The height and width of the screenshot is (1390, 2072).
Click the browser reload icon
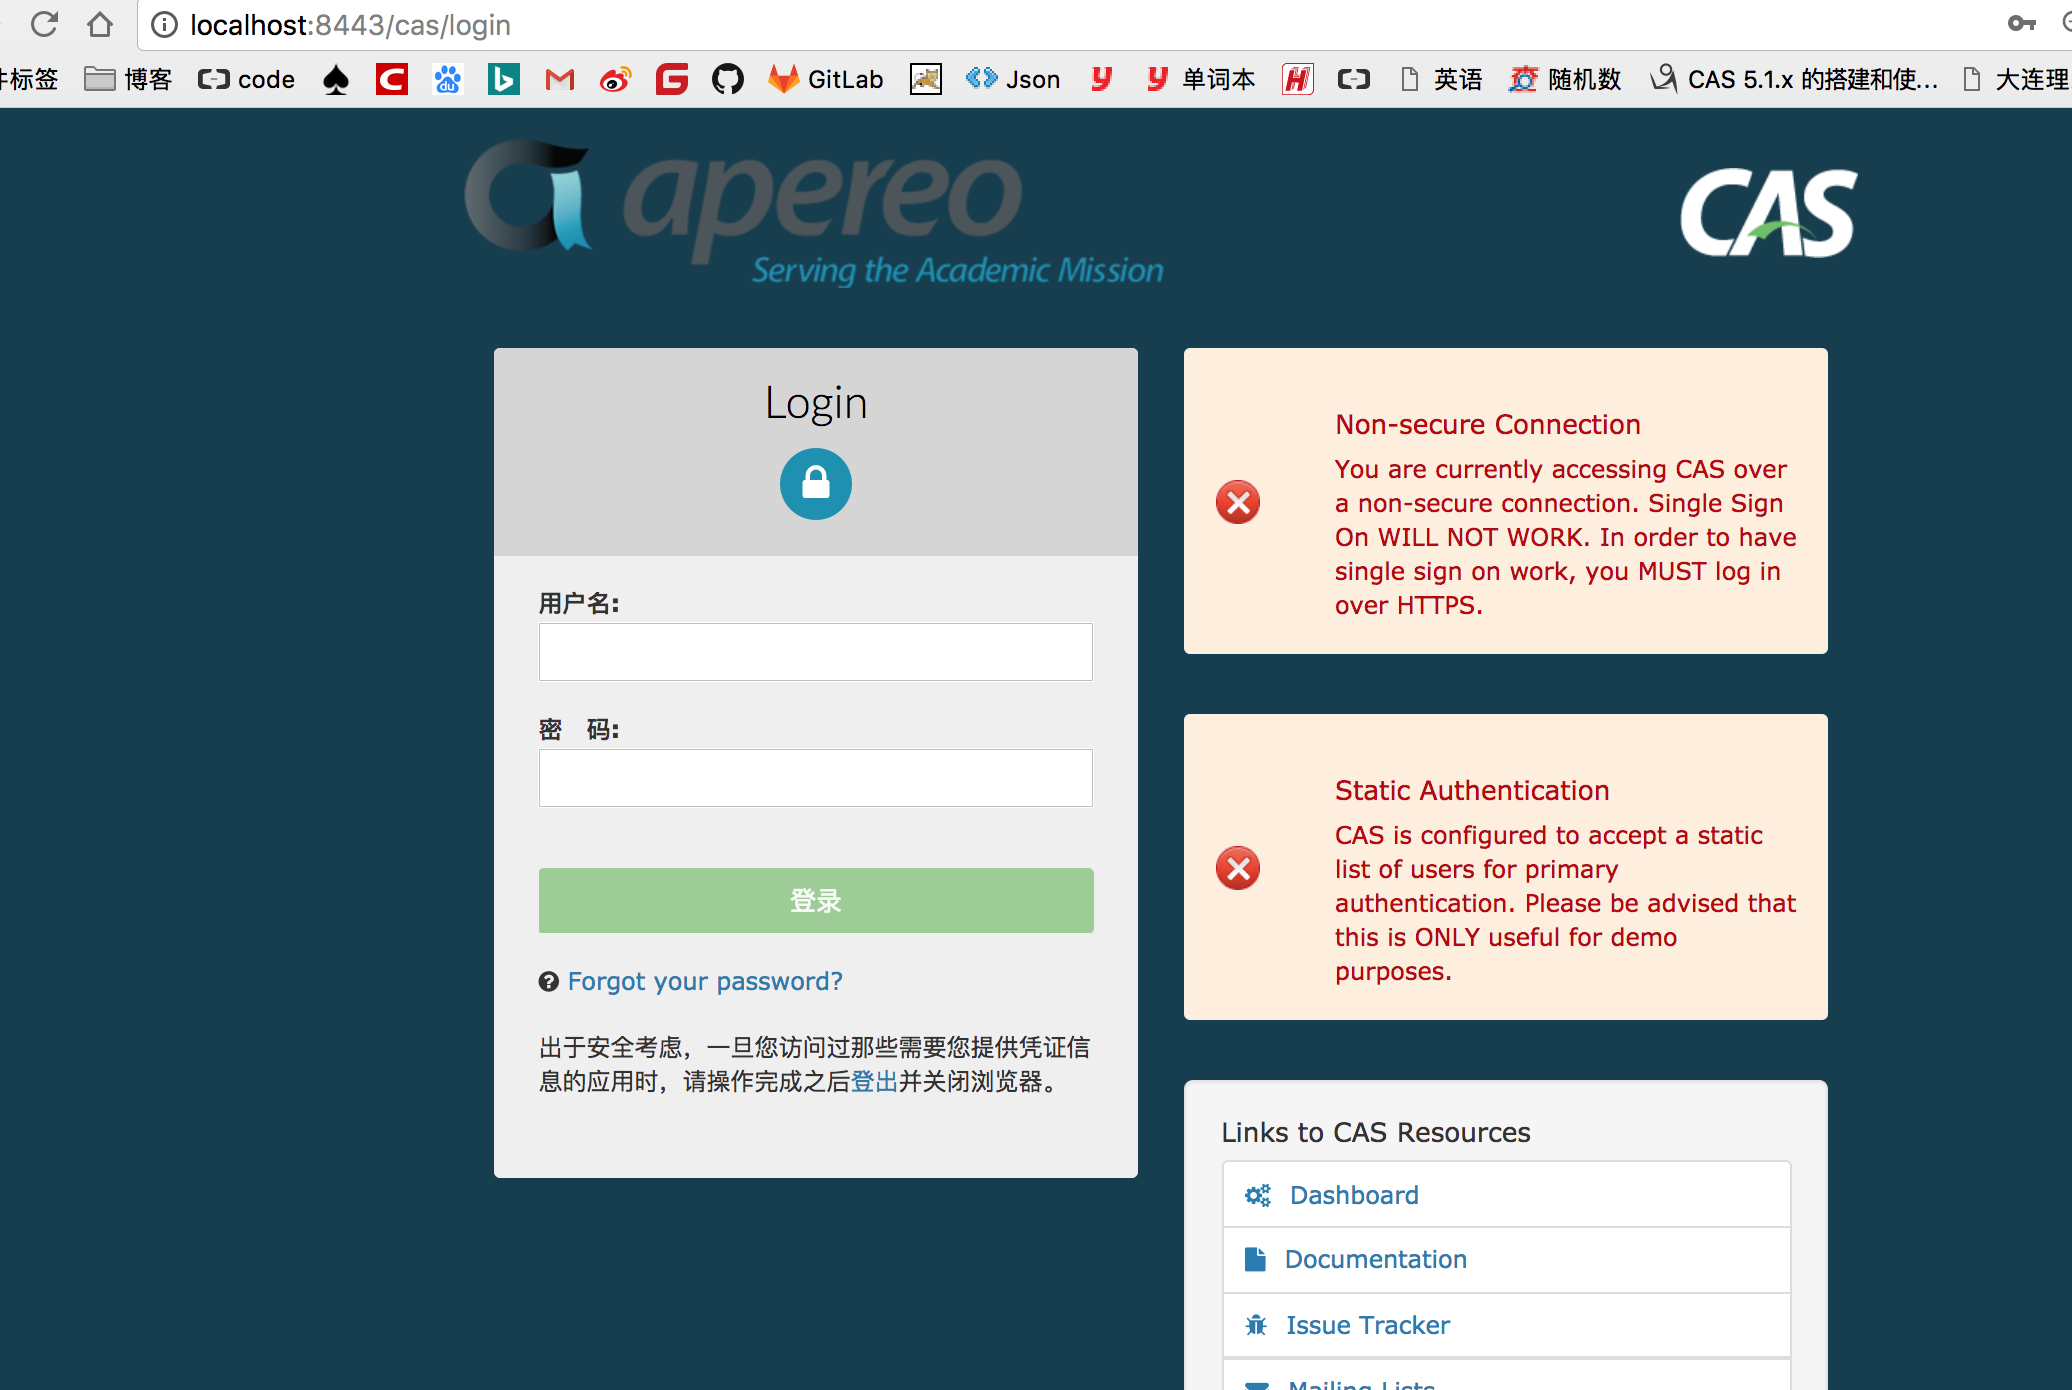tap(44, 24)
